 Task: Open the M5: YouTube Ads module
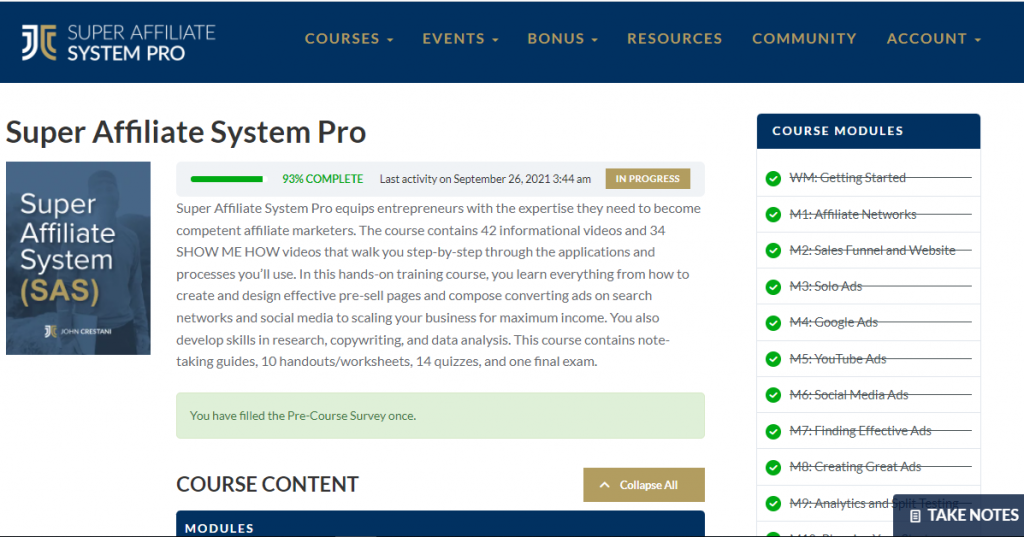point(837,359)
